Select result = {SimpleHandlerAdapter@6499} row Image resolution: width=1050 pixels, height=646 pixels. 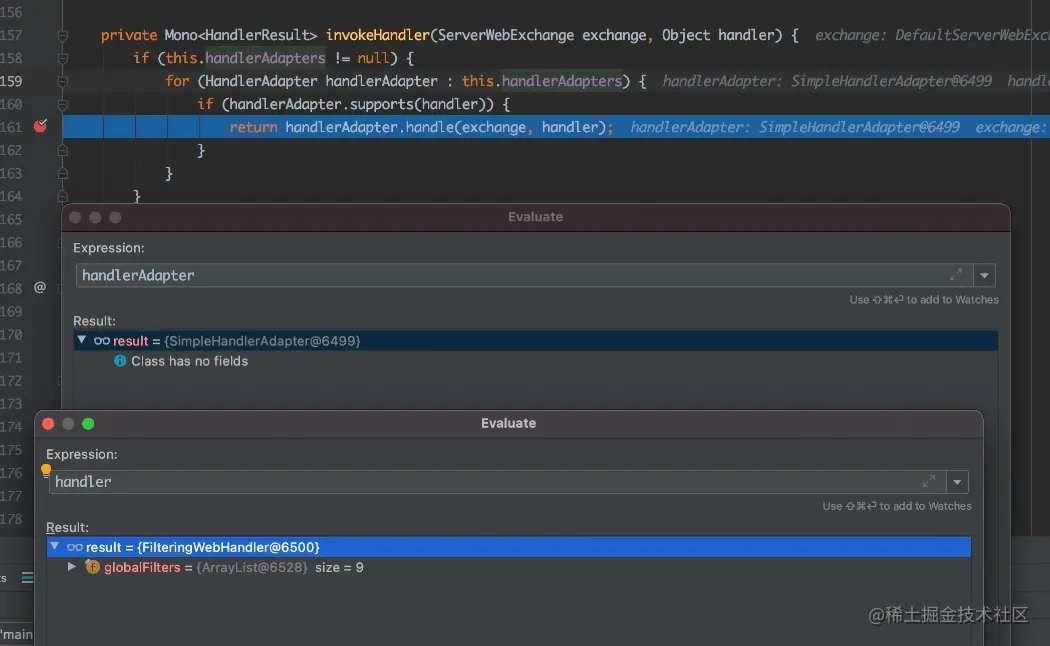click(536, 341)
